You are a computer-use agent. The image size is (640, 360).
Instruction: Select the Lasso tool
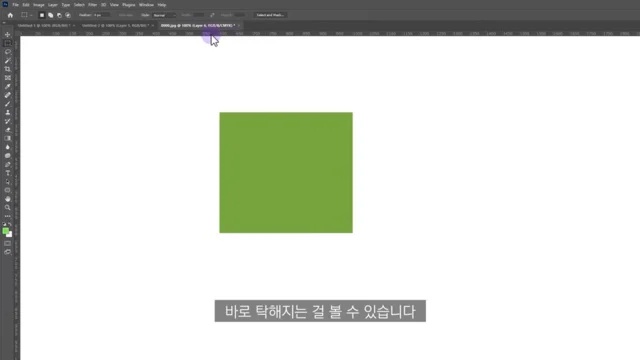(8, 52)
